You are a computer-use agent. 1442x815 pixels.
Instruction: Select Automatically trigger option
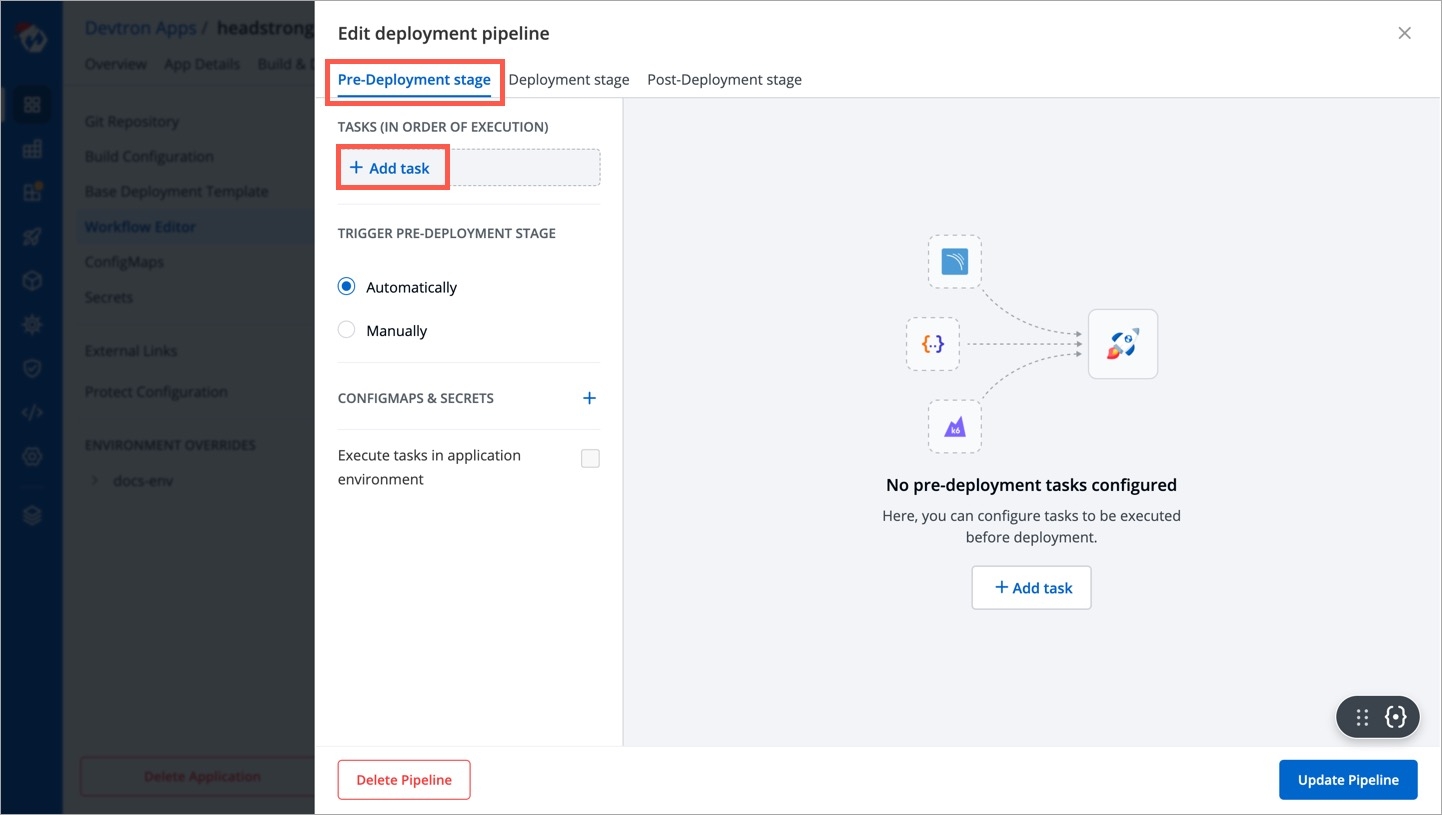pos(347,287)
